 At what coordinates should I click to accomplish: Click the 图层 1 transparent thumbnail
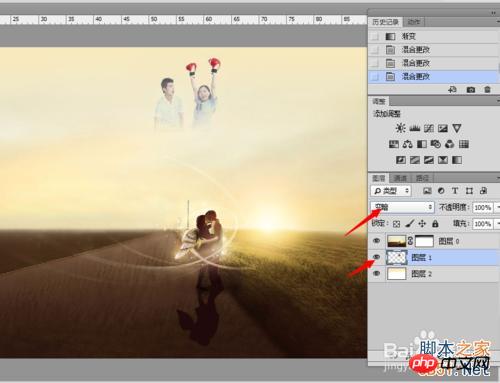[397, 257]
